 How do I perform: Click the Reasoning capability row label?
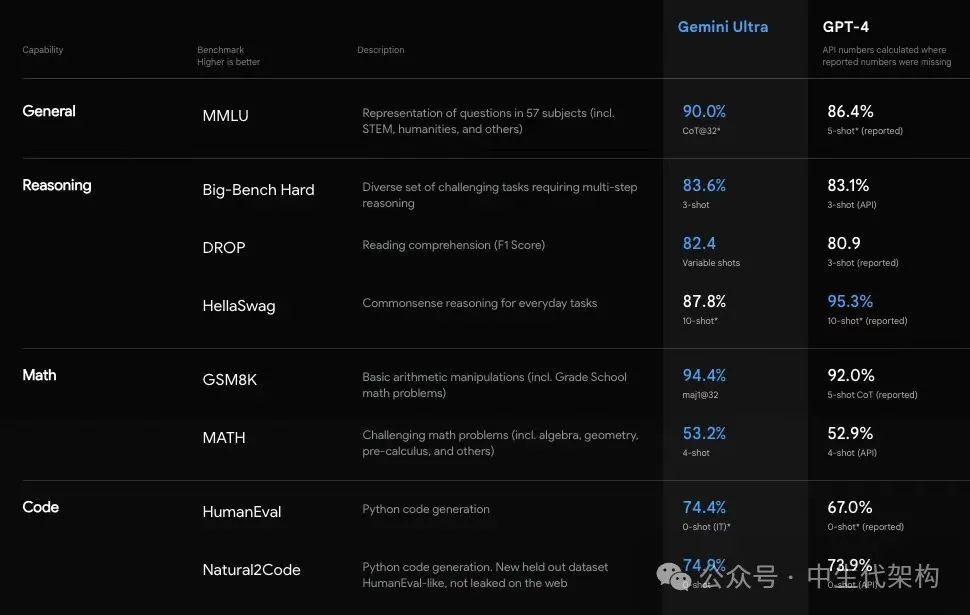pyautogui.click(x=56, y=185)
